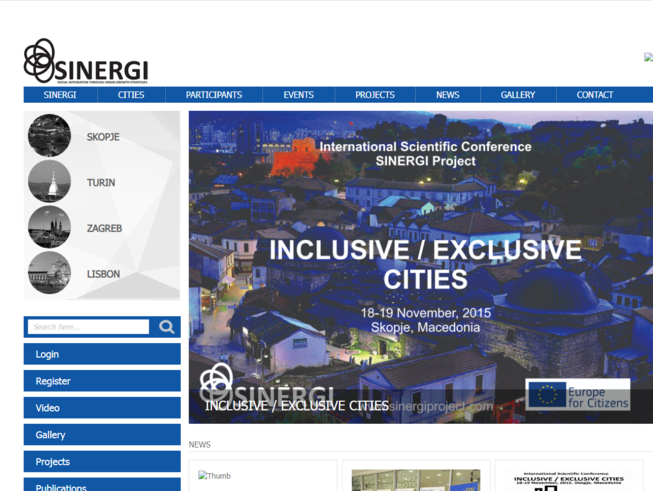653x491 pixels.
Task: Click the Inclusive / Exclusive Cities banner caption
Action: (296, 406)
